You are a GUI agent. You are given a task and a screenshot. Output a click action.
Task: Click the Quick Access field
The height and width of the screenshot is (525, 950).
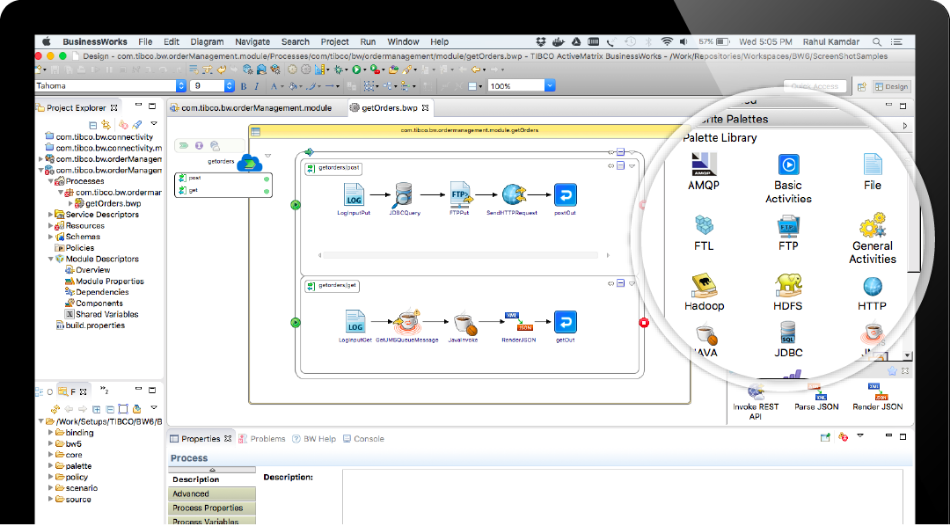pos(815,87)
